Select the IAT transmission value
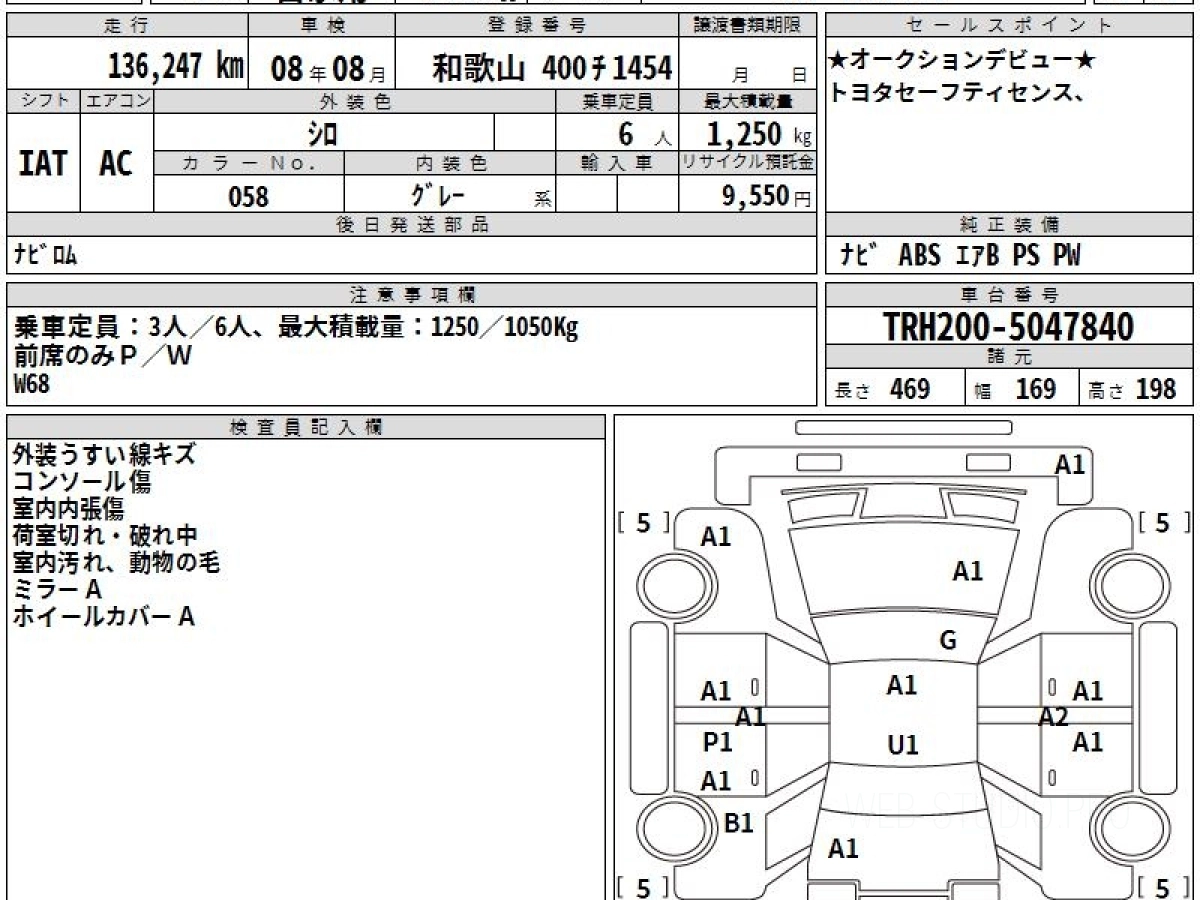Viewport: 1200px width, 900px height. [x=43, y=163]
